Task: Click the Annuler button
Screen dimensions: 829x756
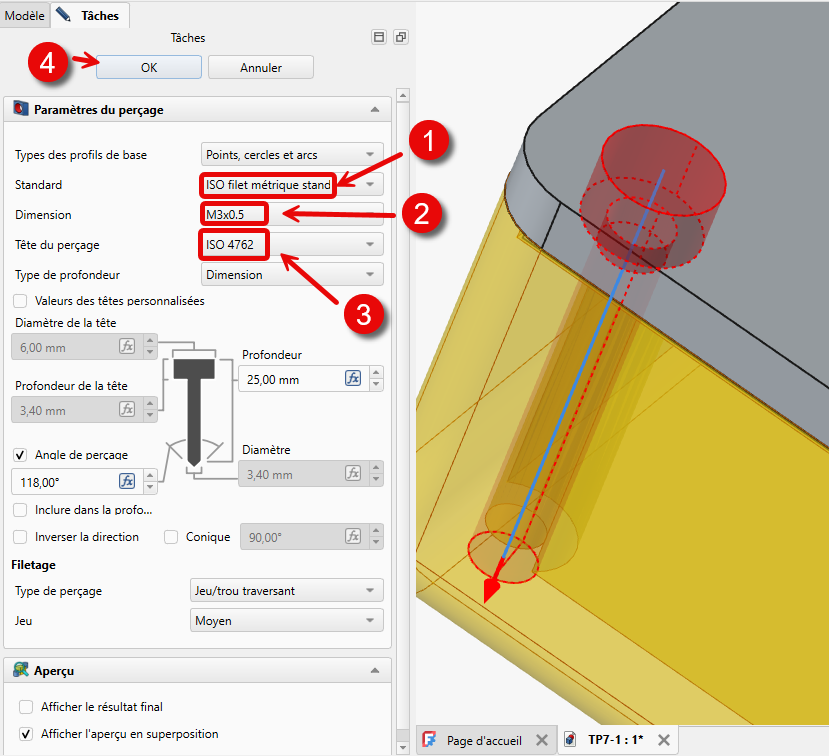Action: point(261,67)
